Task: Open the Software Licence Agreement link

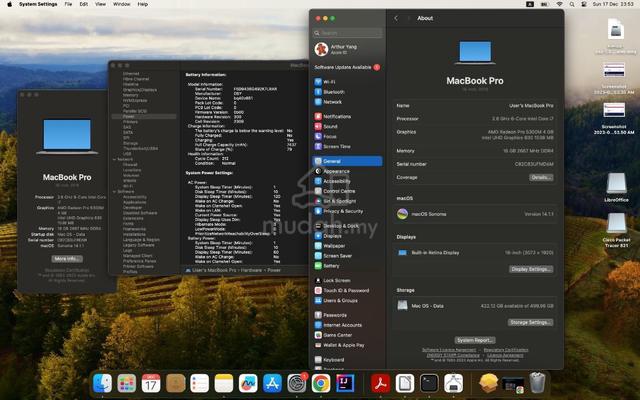Action: coord(449,350)
